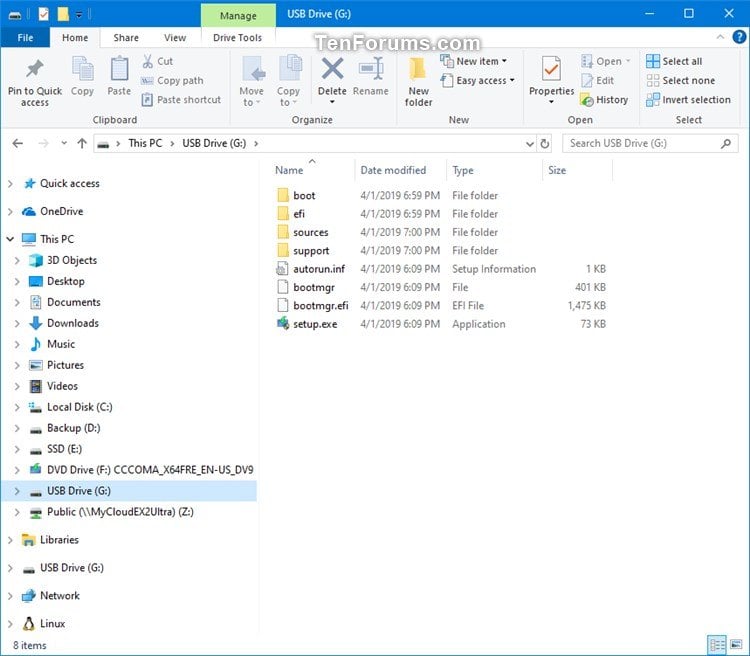The height and width of the screenshot is (656, 750).
Task: Select the efi folder
Action: [x=299, y=213]
